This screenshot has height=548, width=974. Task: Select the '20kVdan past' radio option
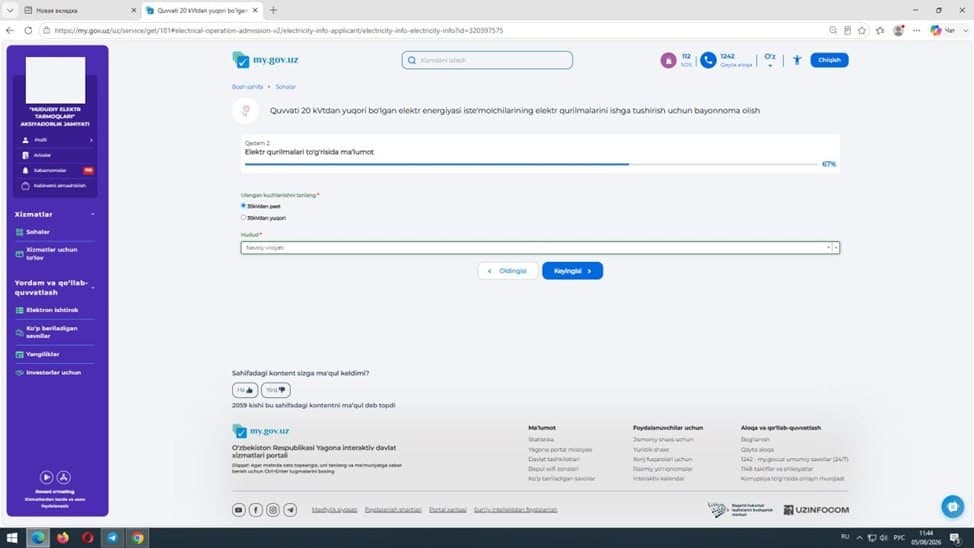pyautogui.click(x=244, y=206)
